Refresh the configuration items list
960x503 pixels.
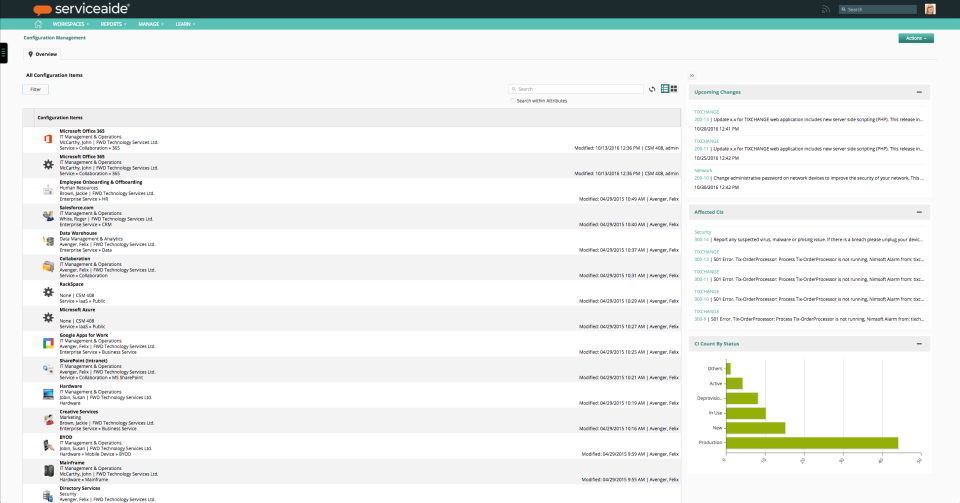pos(652,89)
